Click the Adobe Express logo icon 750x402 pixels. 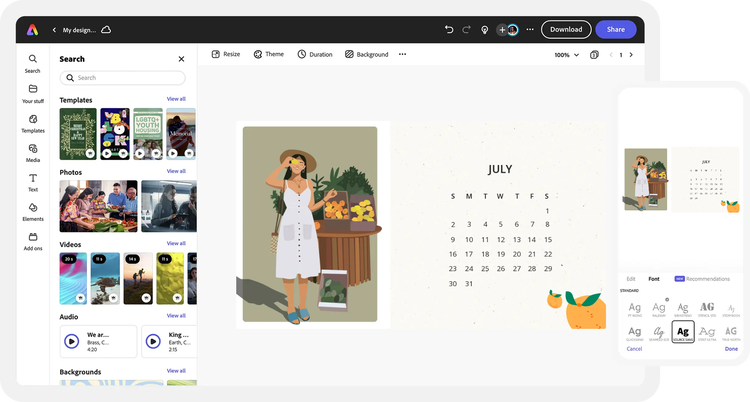point(32,30)
